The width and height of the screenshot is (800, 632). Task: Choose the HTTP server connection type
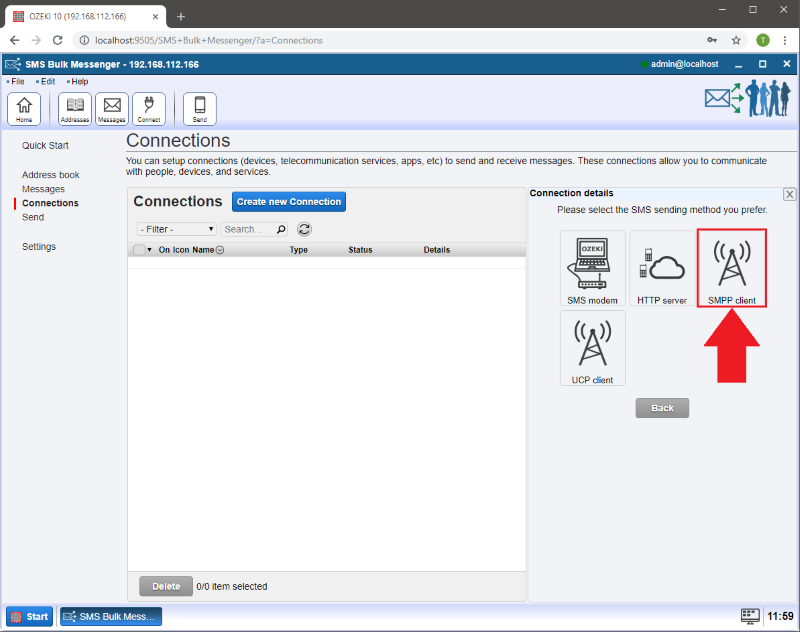(x=661, y=268)
